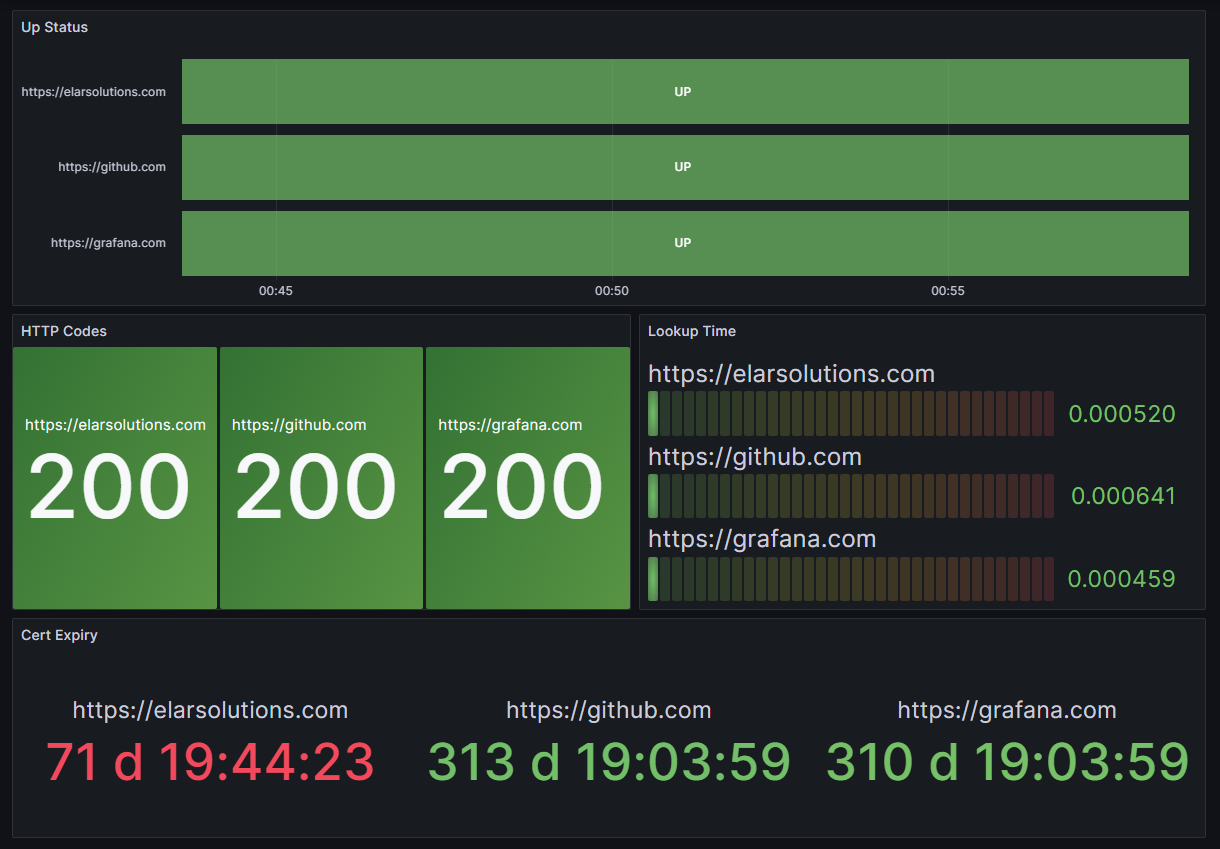Click the lookup time value 0.000641

click(x=1123, y=496)
